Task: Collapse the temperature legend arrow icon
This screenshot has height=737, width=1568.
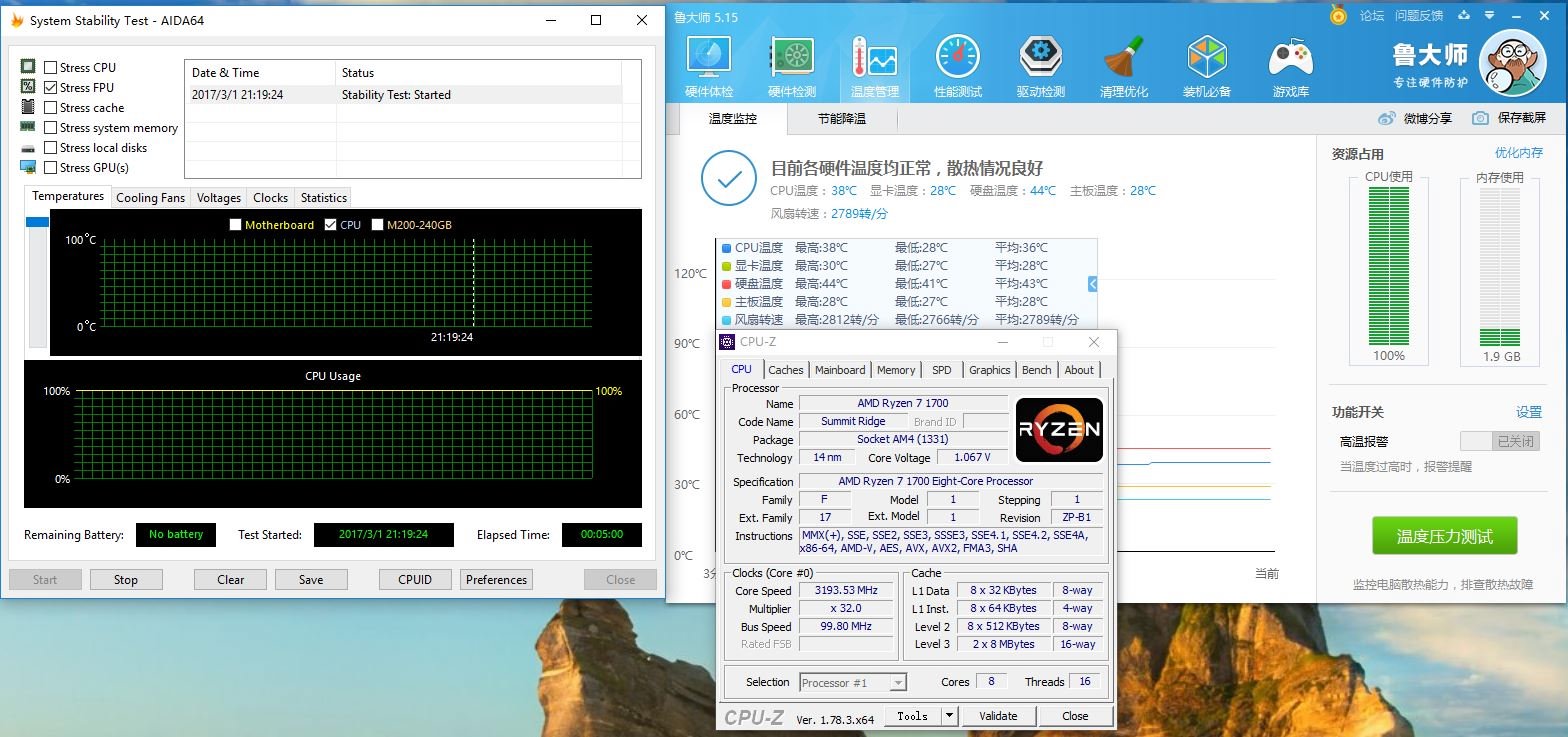Action: point(1092,284)
